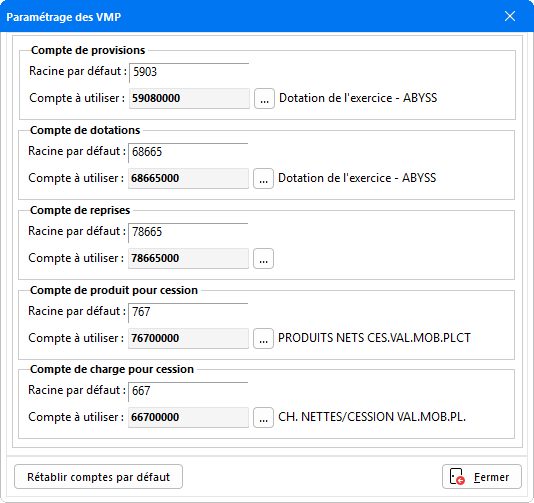The width and height of the screenshot is (534, 503).
Task: Edit the produit cession root field 767
Action: (188, 312)
